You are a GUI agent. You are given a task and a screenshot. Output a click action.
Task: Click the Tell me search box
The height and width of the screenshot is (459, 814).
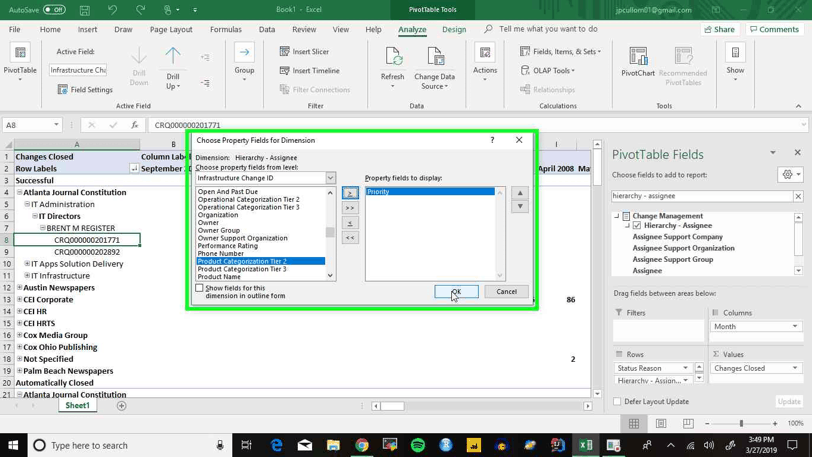tap(548, 30)
